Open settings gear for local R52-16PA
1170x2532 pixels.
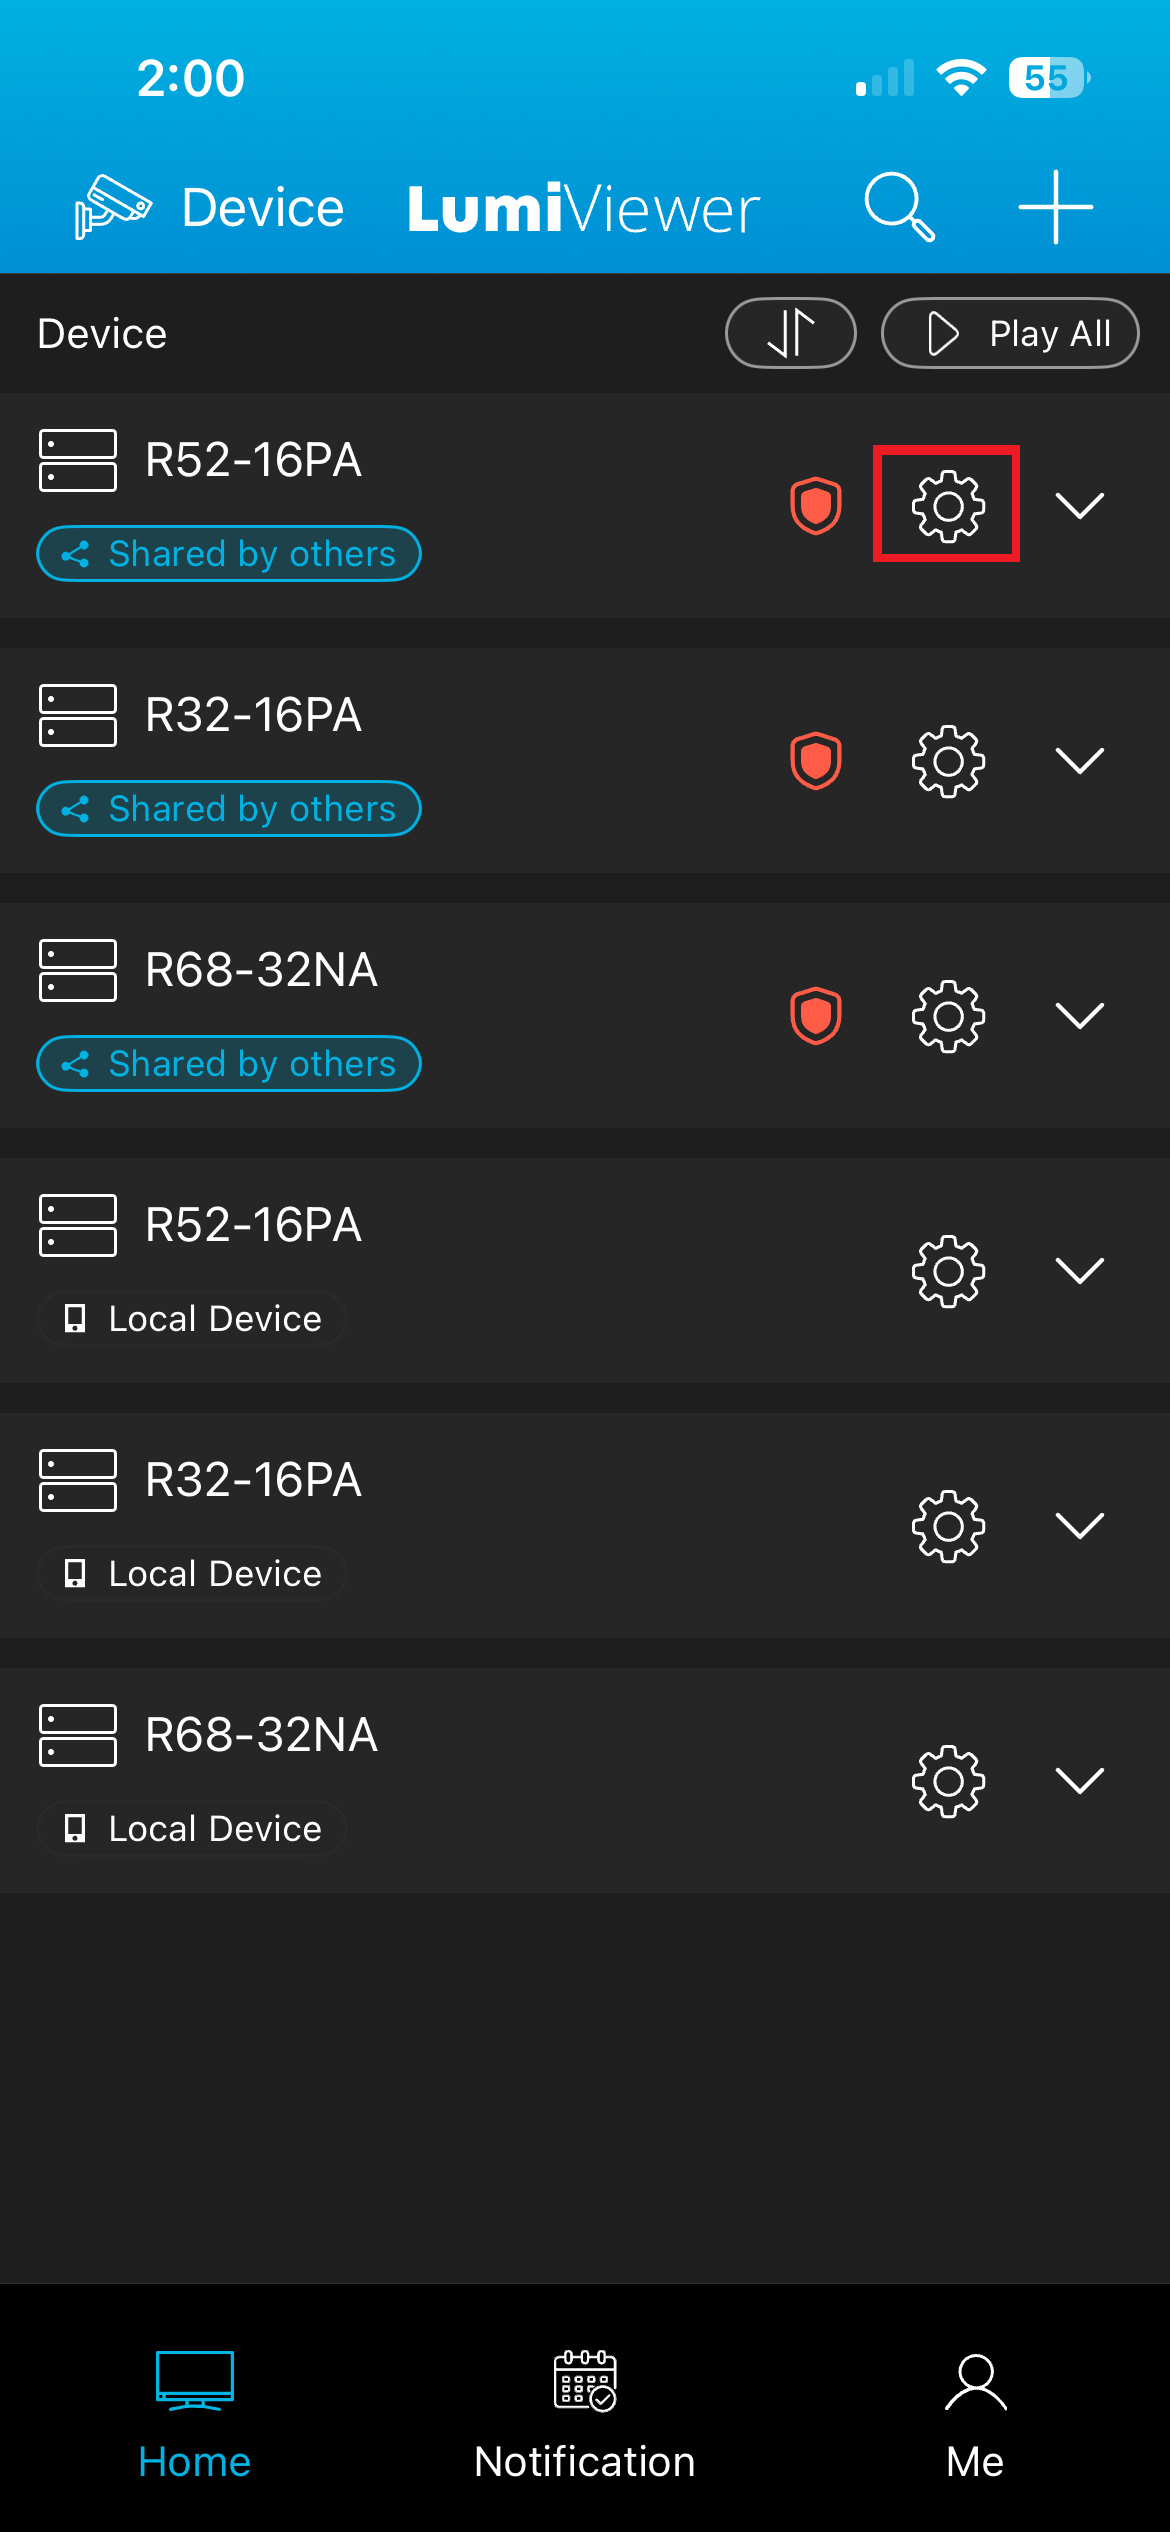click(947, 1271)
